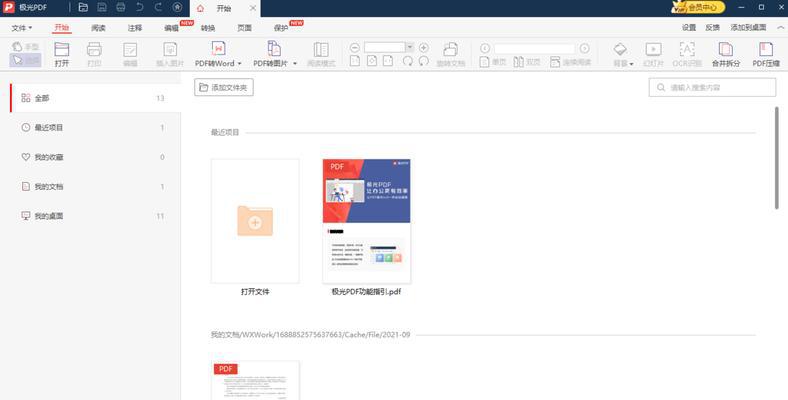Click the previous page arrow icon
Viewport: 788px width, 400px height.
tap(484, 48)
